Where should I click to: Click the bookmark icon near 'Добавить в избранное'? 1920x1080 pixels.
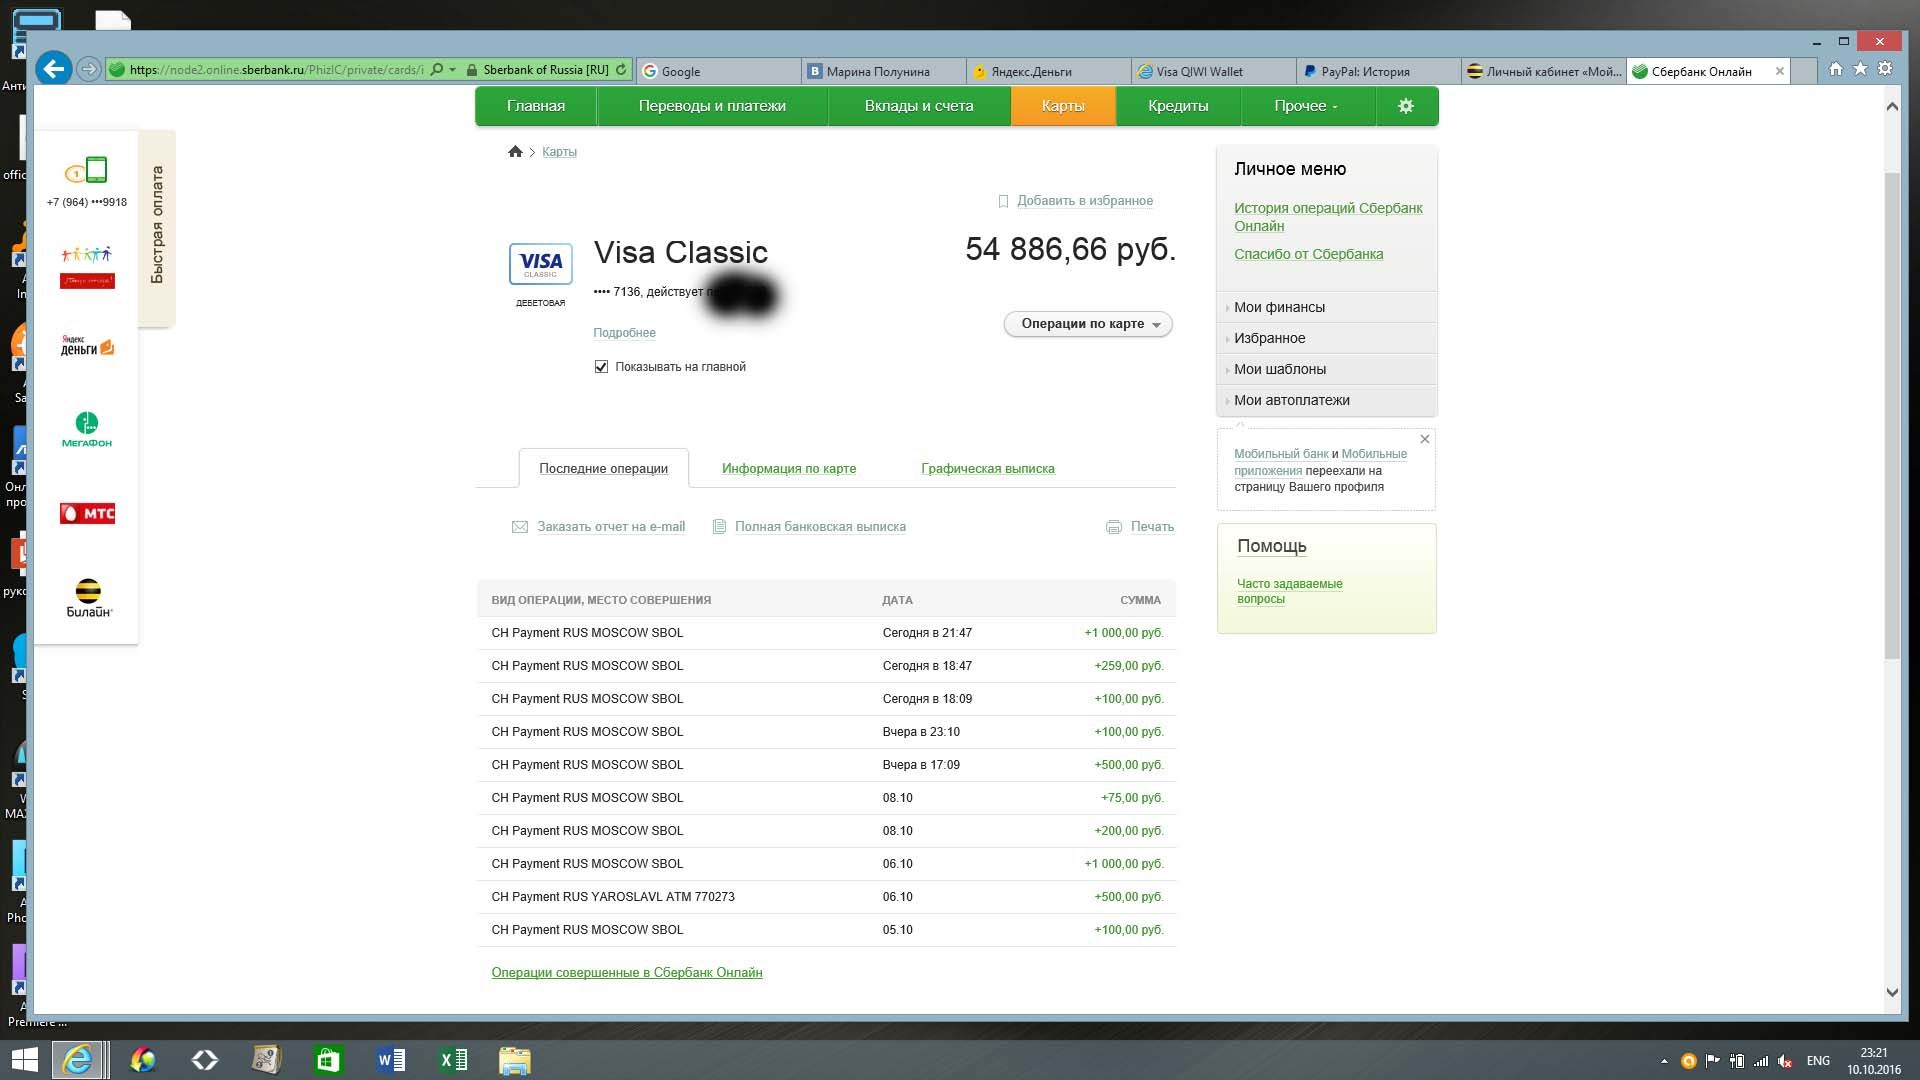pyautogui.click(x=1003, y=201)
